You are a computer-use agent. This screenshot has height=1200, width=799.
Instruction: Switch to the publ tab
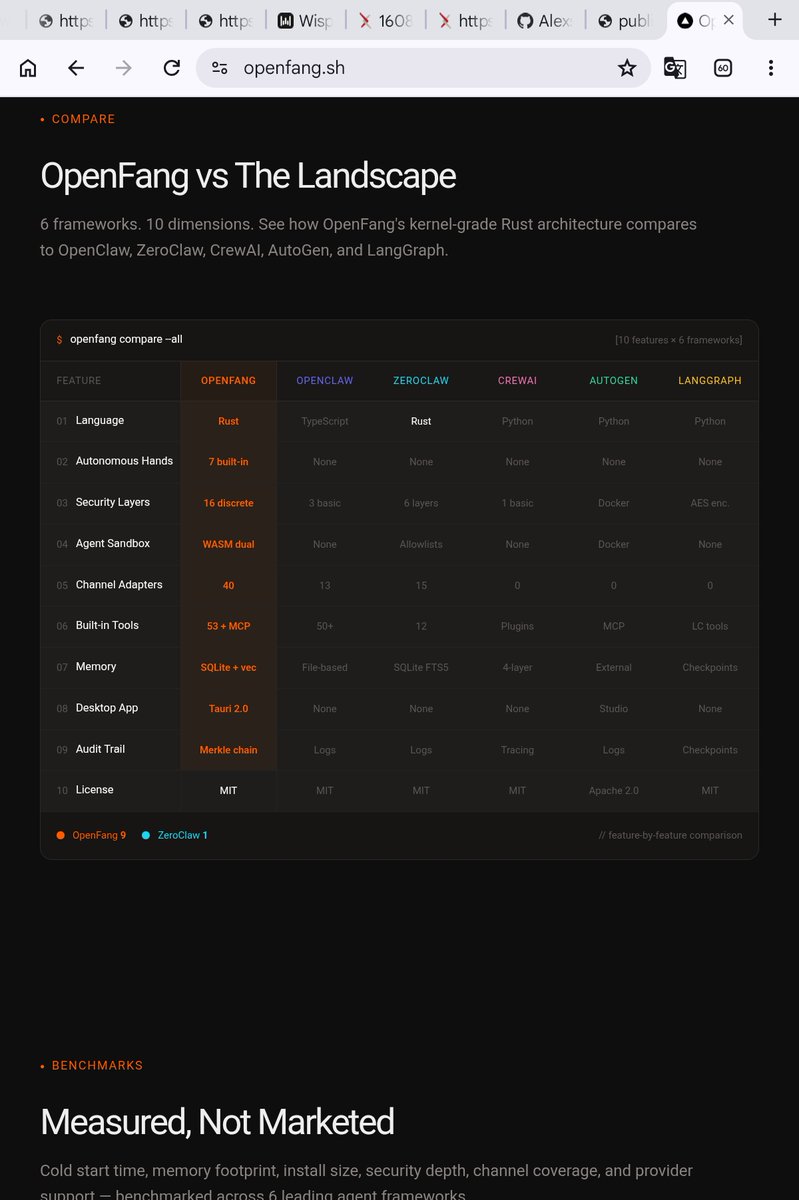click(625, 20)
